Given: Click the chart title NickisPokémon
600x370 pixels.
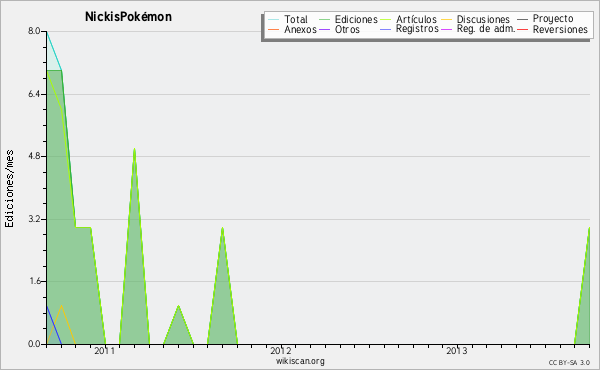Looking at the screenshot, I should [128, 17].
